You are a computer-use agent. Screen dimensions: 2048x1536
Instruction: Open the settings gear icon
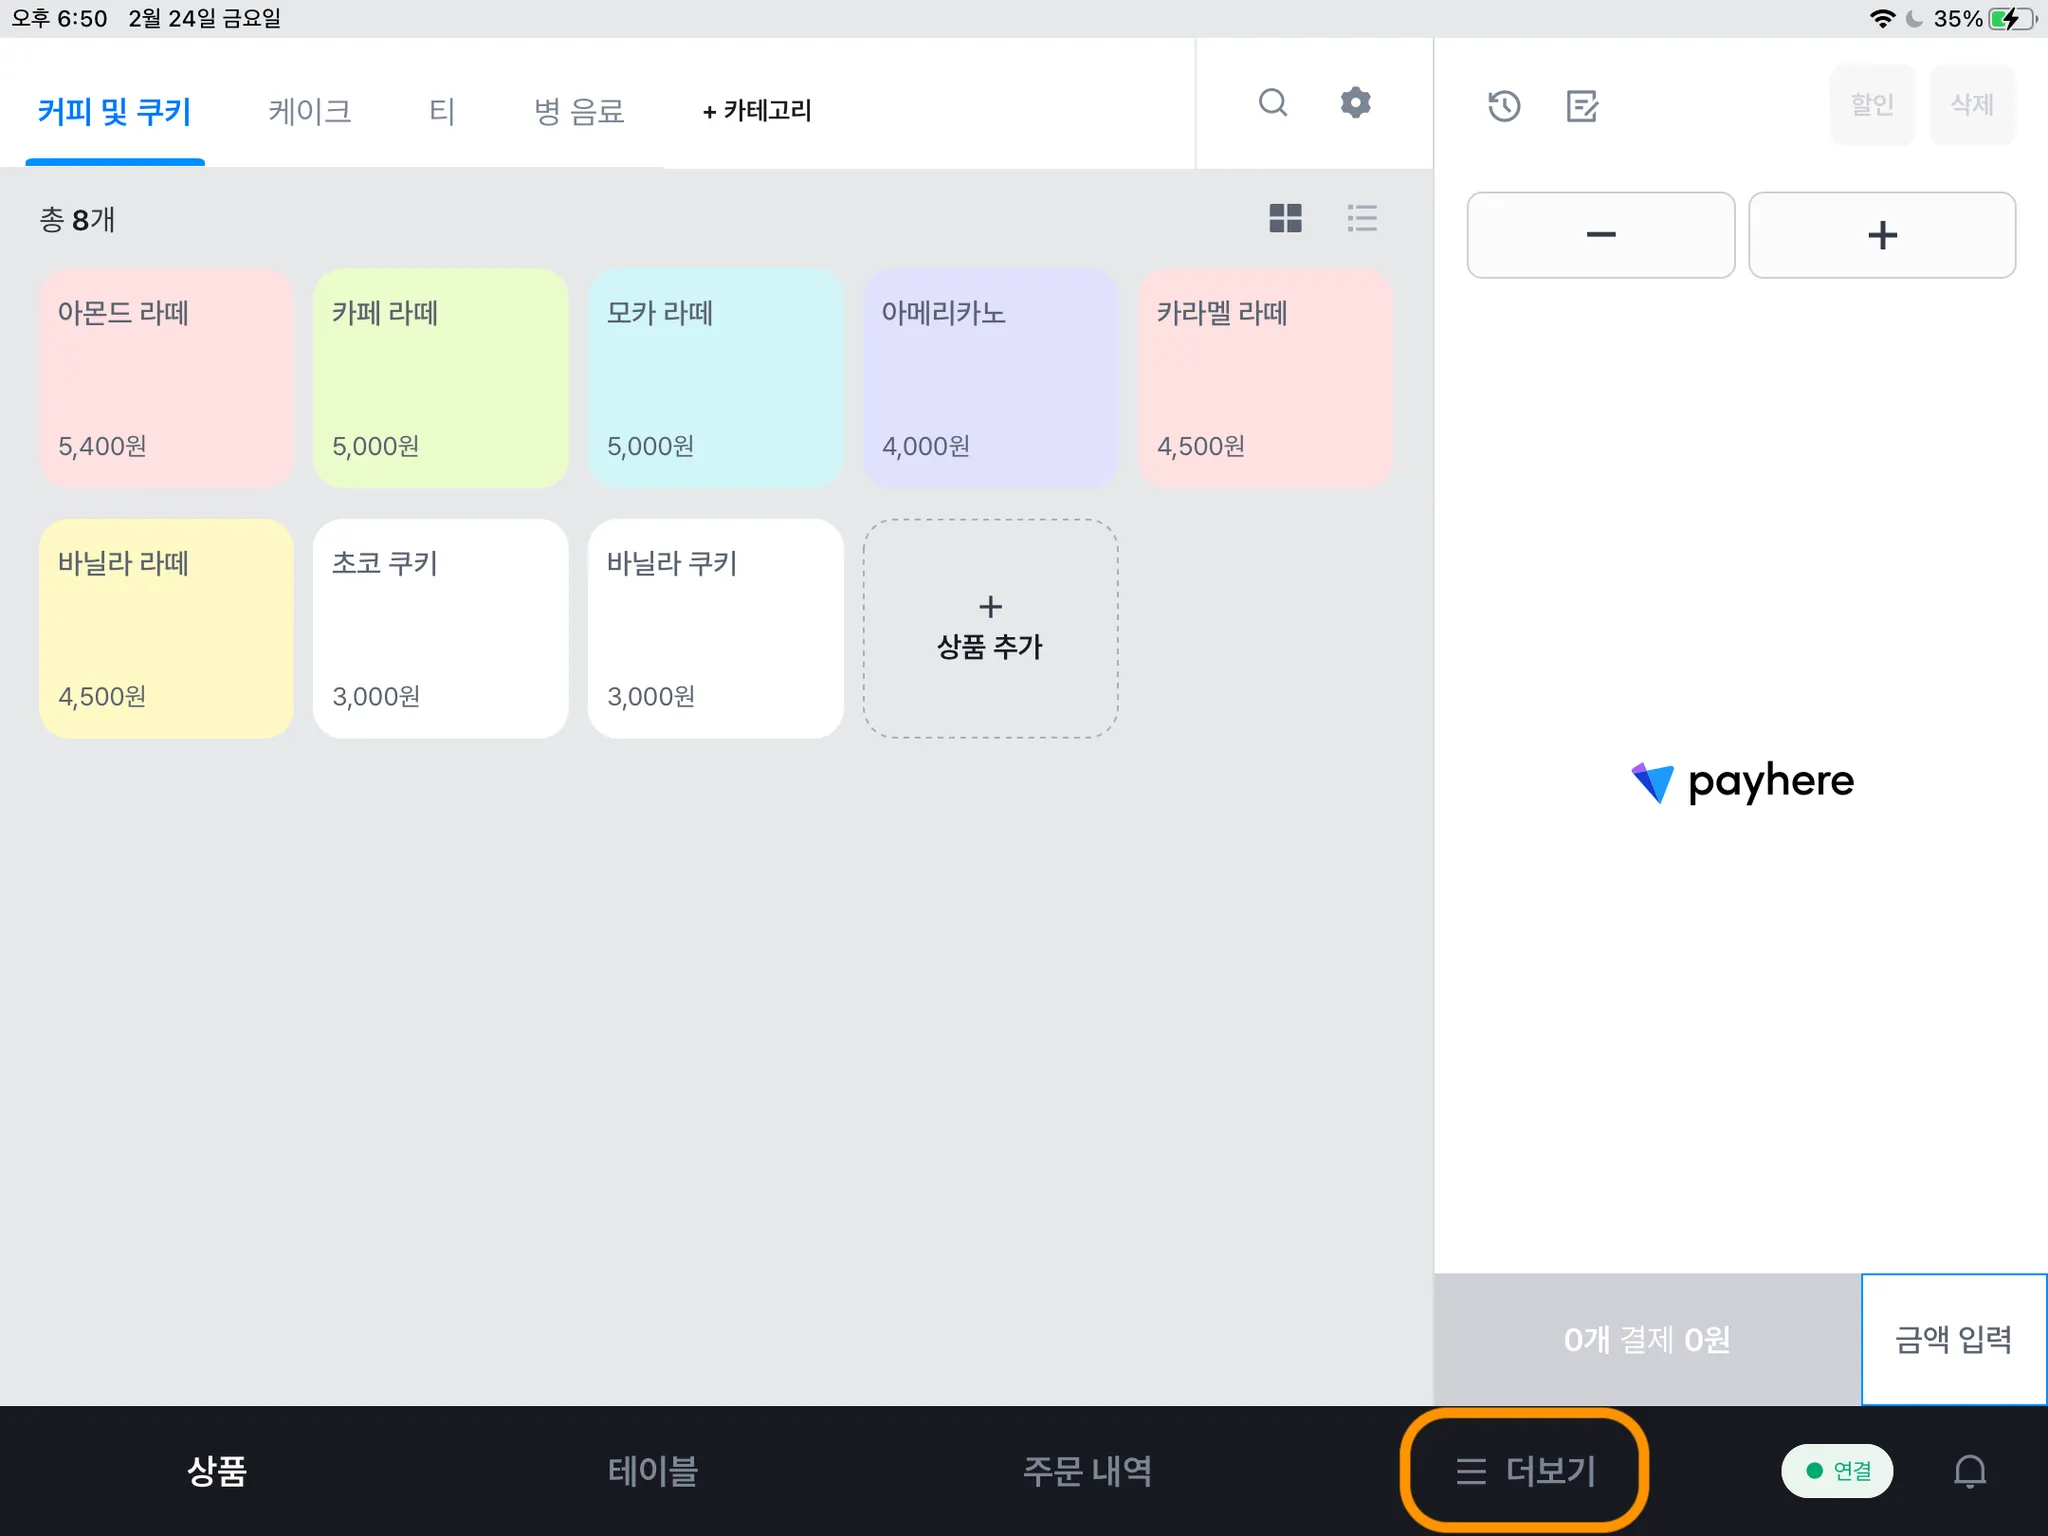[x=1355, y=103]
